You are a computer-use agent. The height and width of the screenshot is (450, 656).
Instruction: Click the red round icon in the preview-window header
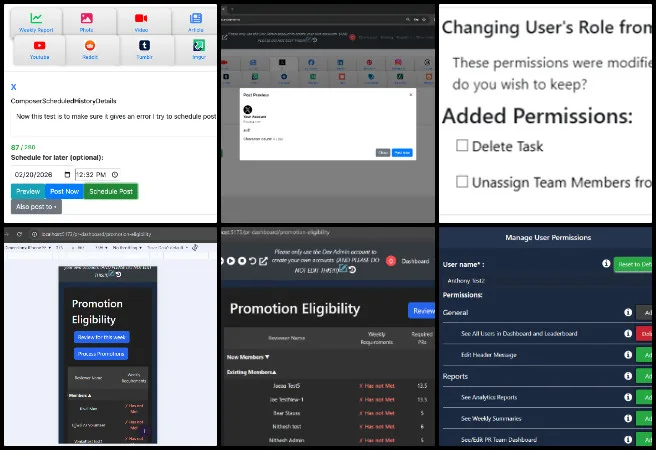tap(352, 37)
